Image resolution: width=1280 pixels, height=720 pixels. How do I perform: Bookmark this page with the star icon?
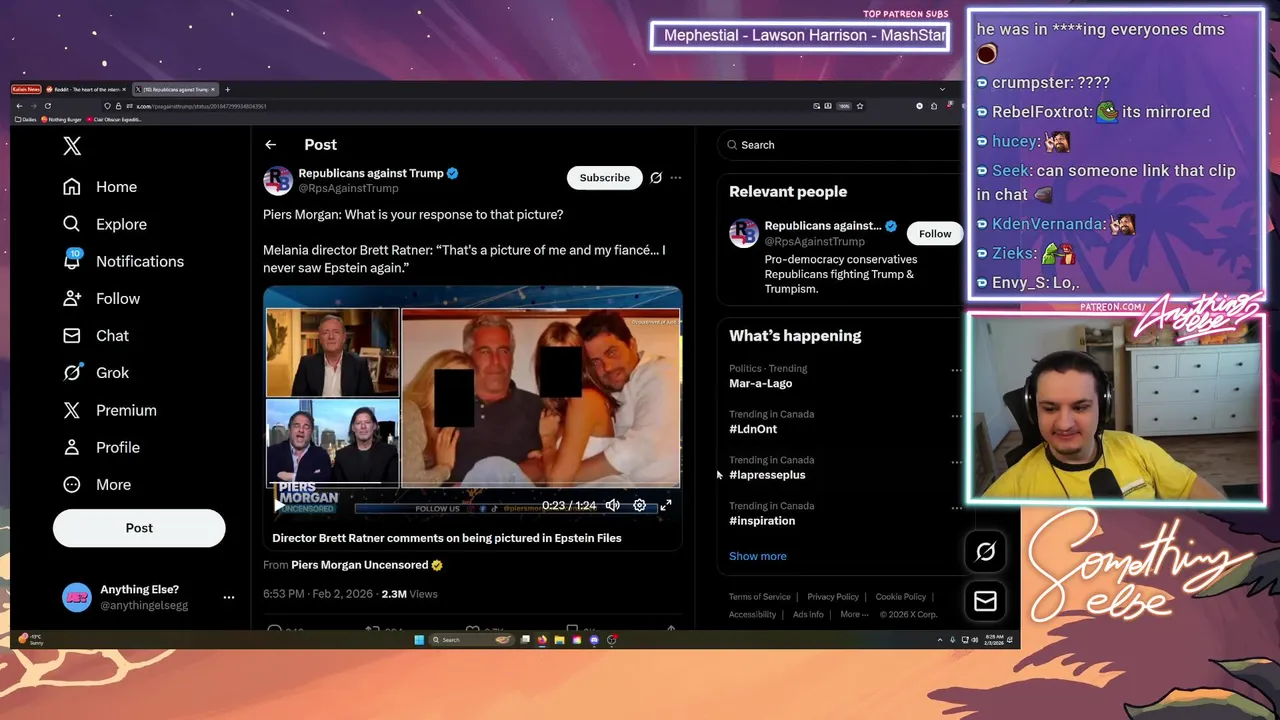(860, 106)
